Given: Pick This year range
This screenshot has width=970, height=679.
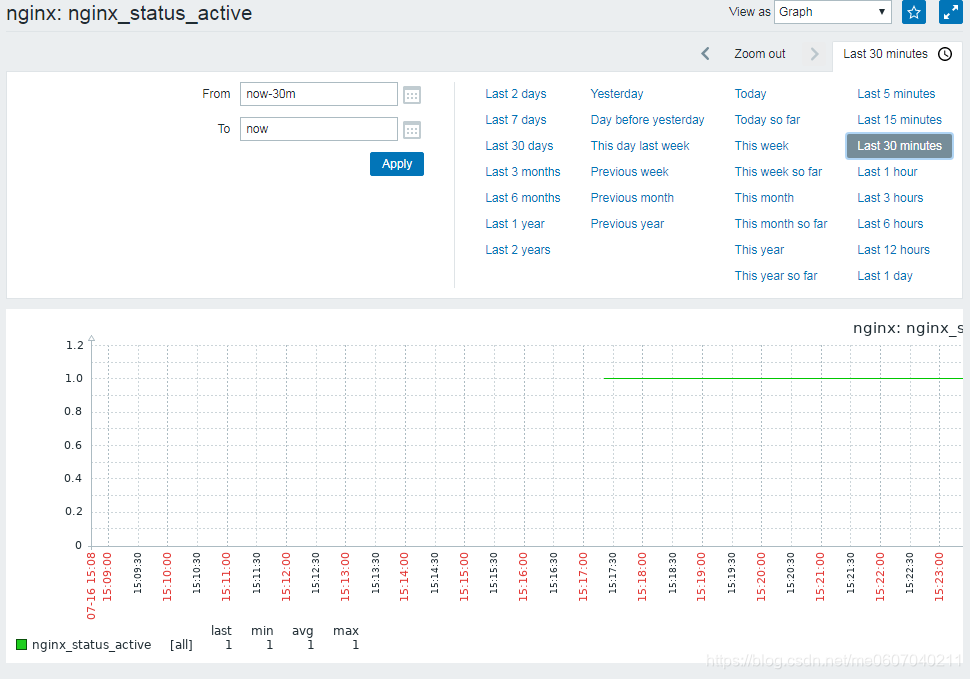Looking at the screenshot, I should (759, 250).
